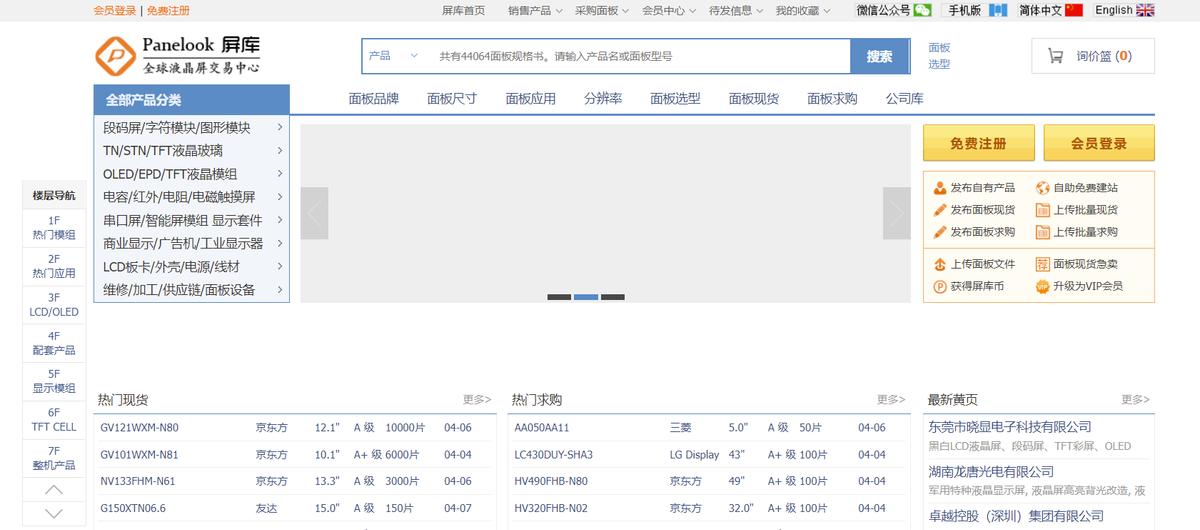Jump to 3F LCD/OLED floor
Screen dimensions: 1200x530
pos(54,305)
